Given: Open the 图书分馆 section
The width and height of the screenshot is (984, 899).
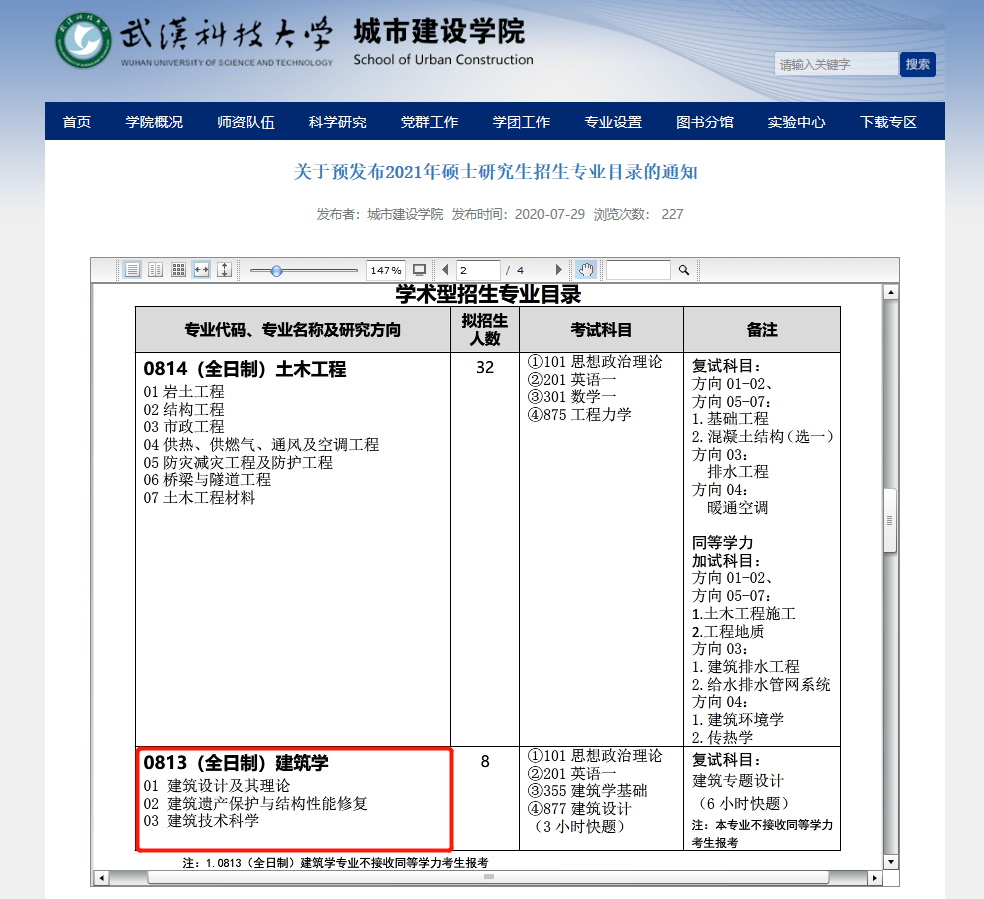Looking at the screenshot, I should coord(704,121).
